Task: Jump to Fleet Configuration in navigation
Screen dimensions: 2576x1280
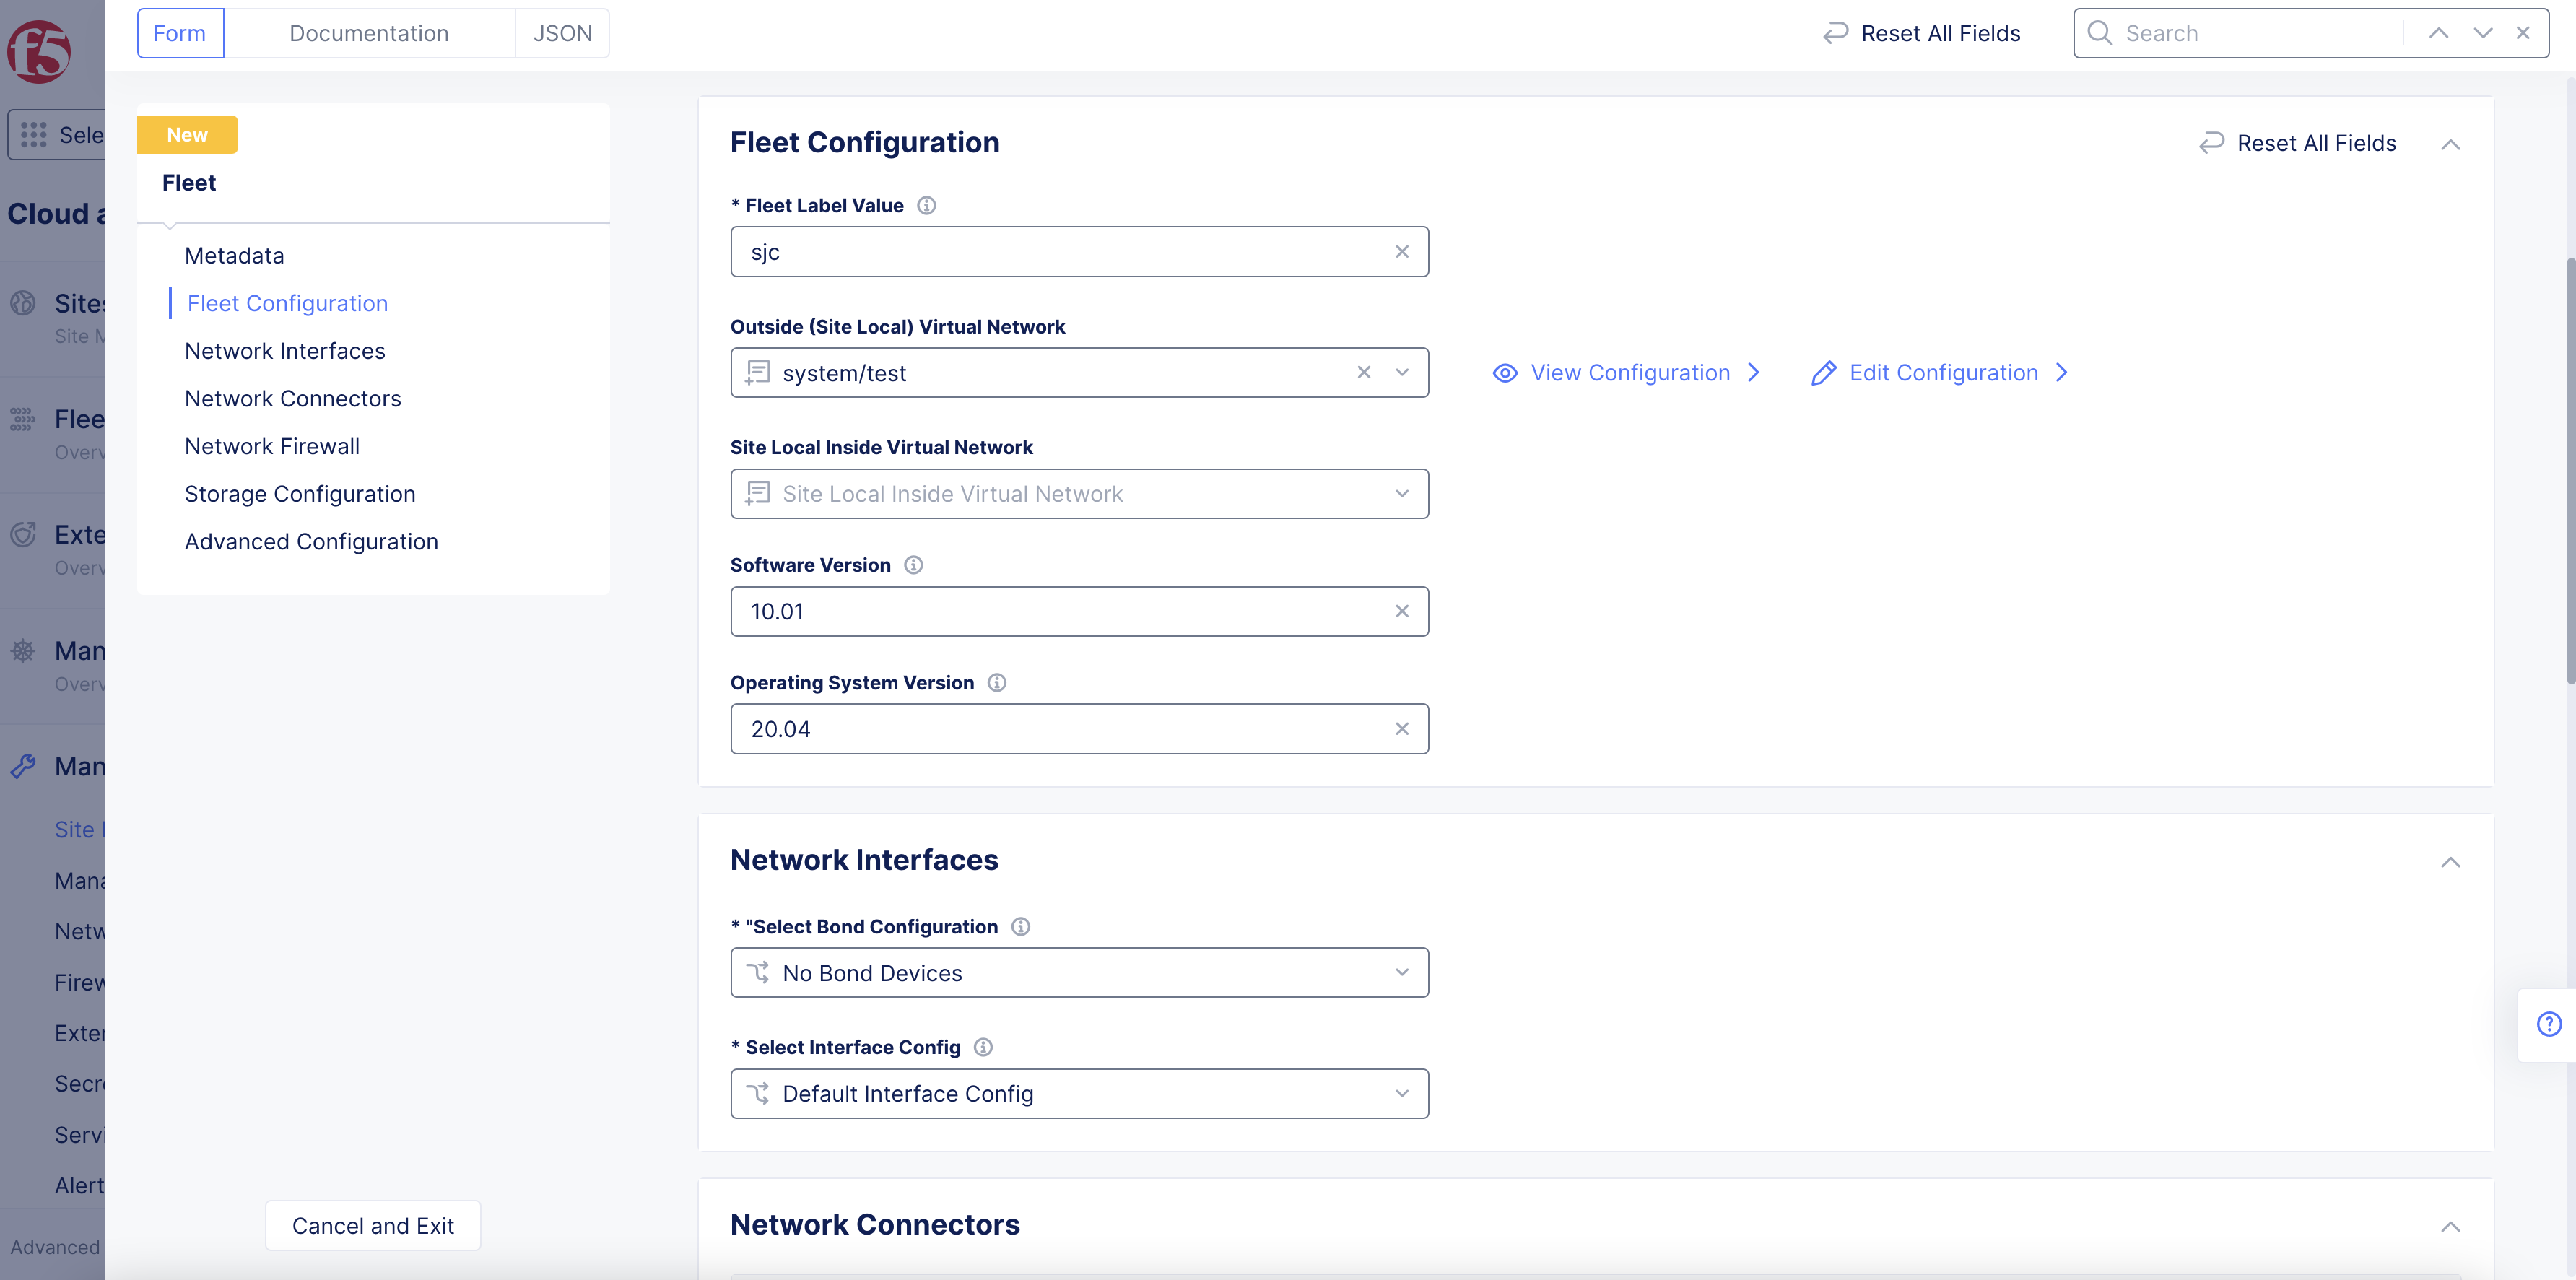Action: 287,304
